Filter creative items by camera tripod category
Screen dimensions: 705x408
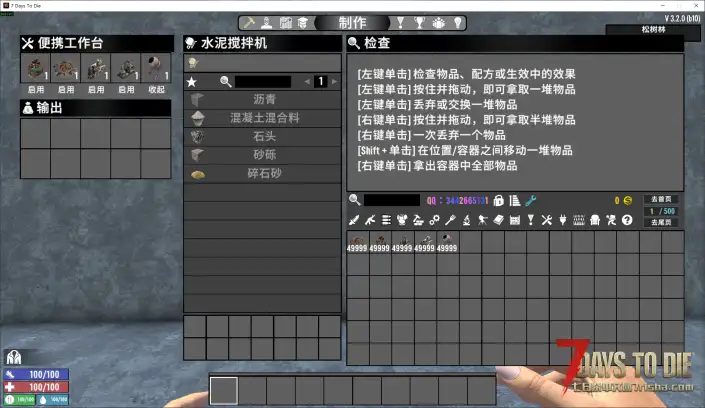(x=482, y=220)
